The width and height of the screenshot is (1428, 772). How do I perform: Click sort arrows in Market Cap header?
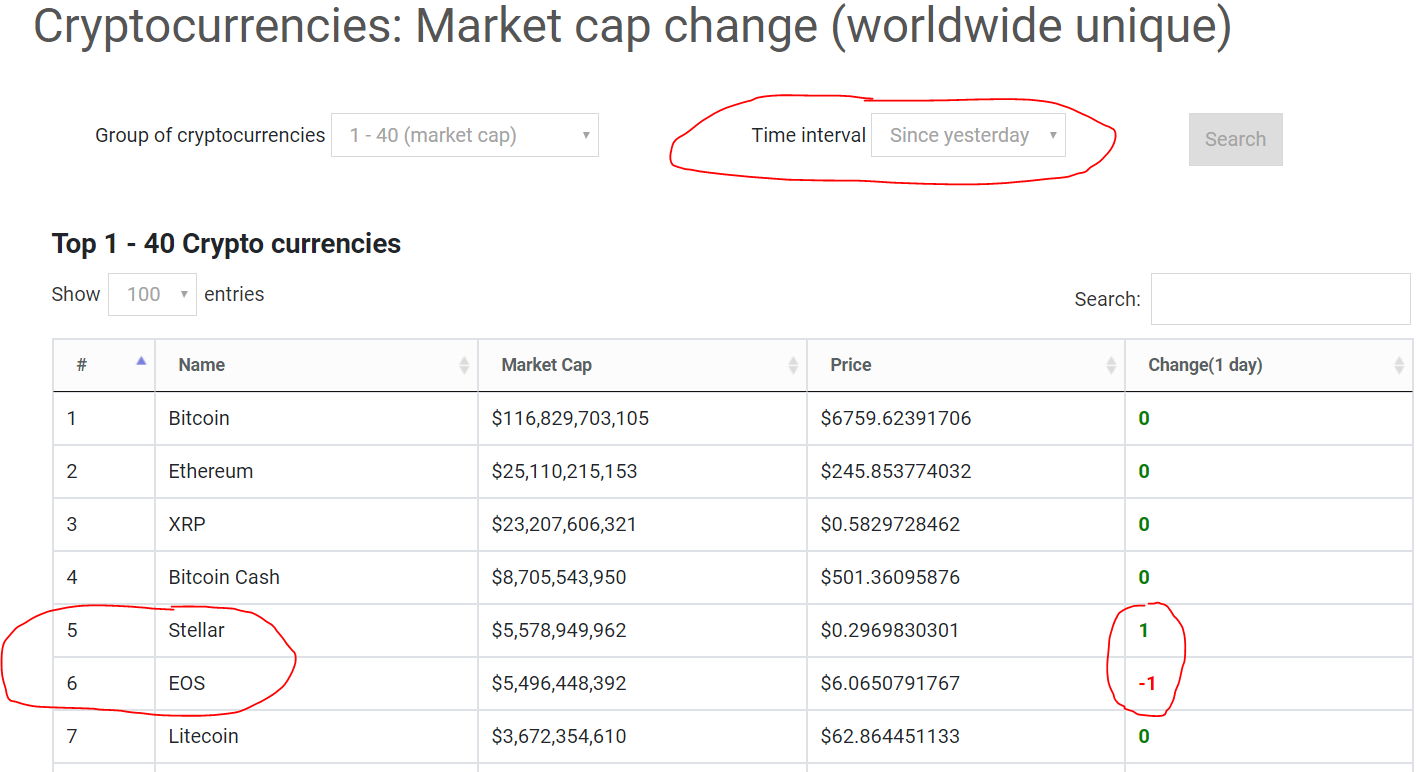click(793, 366)
